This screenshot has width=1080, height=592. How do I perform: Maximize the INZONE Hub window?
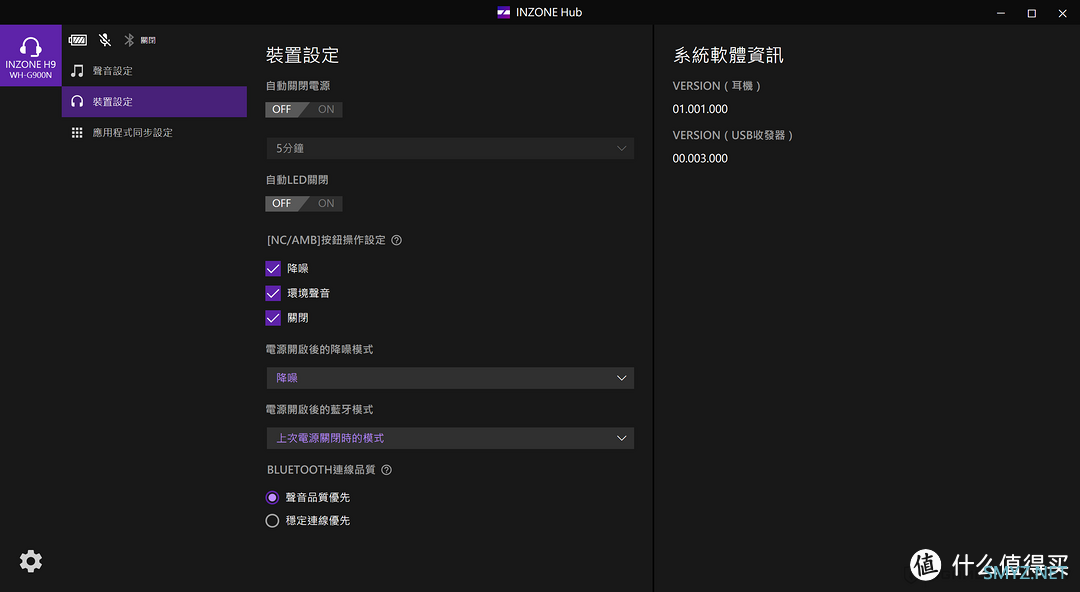[1032, 13]
